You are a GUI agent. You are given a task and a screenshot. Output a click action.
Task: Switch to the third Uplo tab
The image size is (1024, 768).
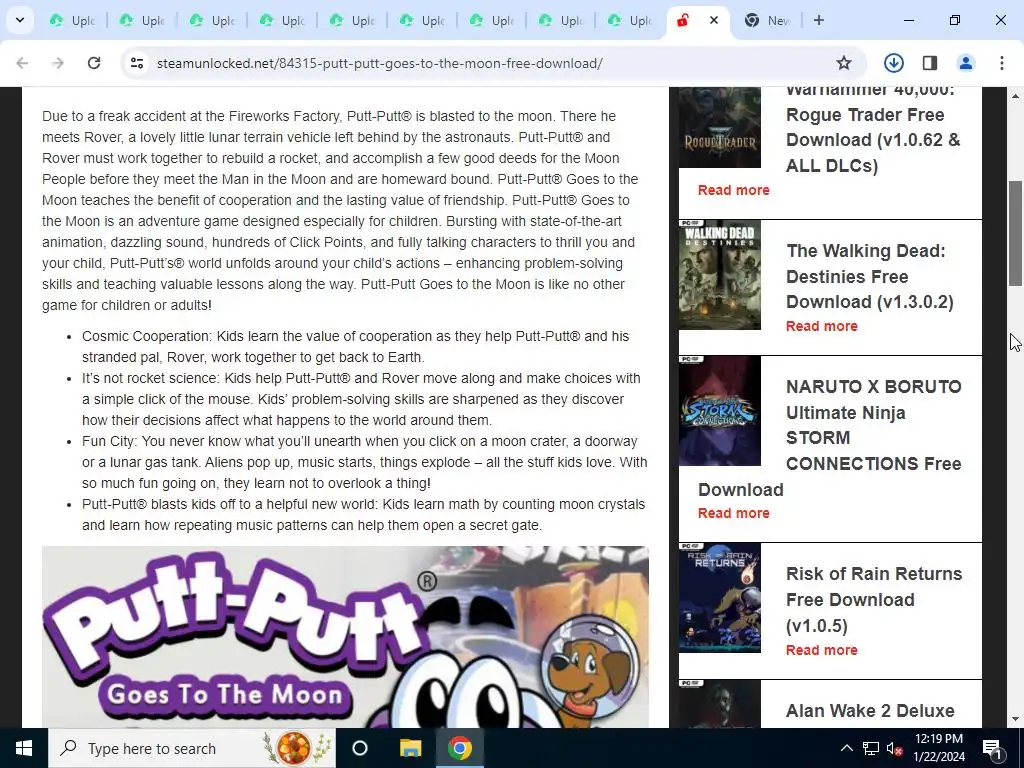click(212, 20)
